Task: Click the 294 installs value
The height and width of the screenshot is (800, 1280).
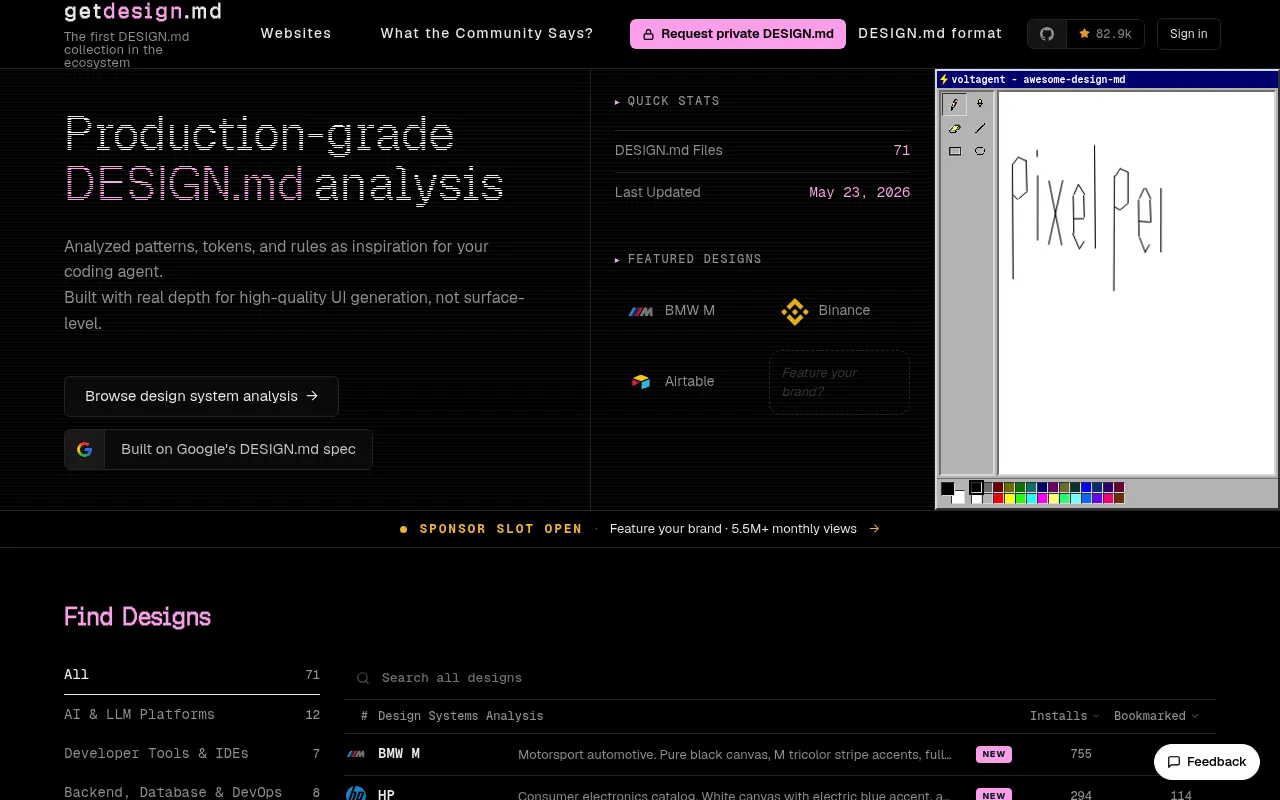Action: pos(1081,795)
